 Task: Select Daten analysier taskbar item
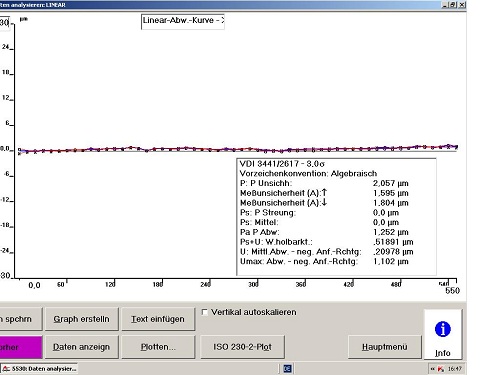(39, 369)
